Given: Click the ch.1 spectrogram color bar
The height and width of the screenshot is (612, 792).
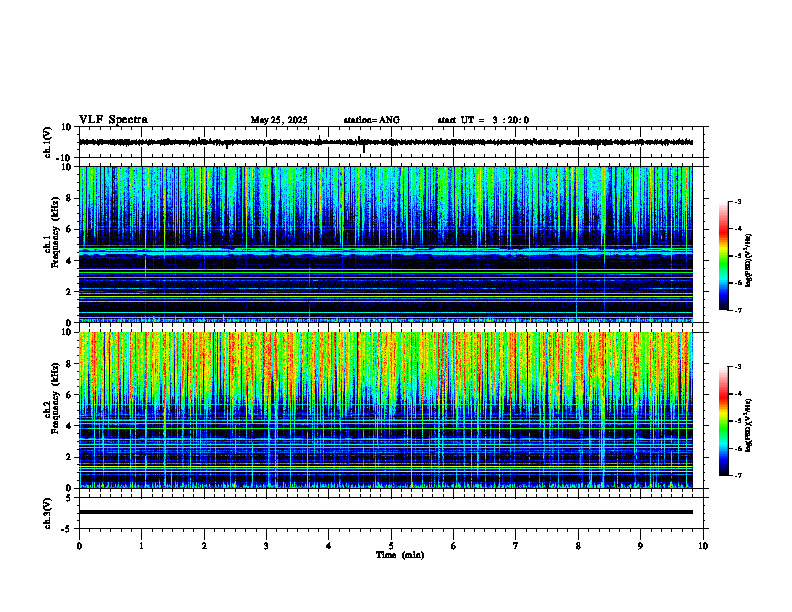Looking at the screenshot, I should [723, 256].
